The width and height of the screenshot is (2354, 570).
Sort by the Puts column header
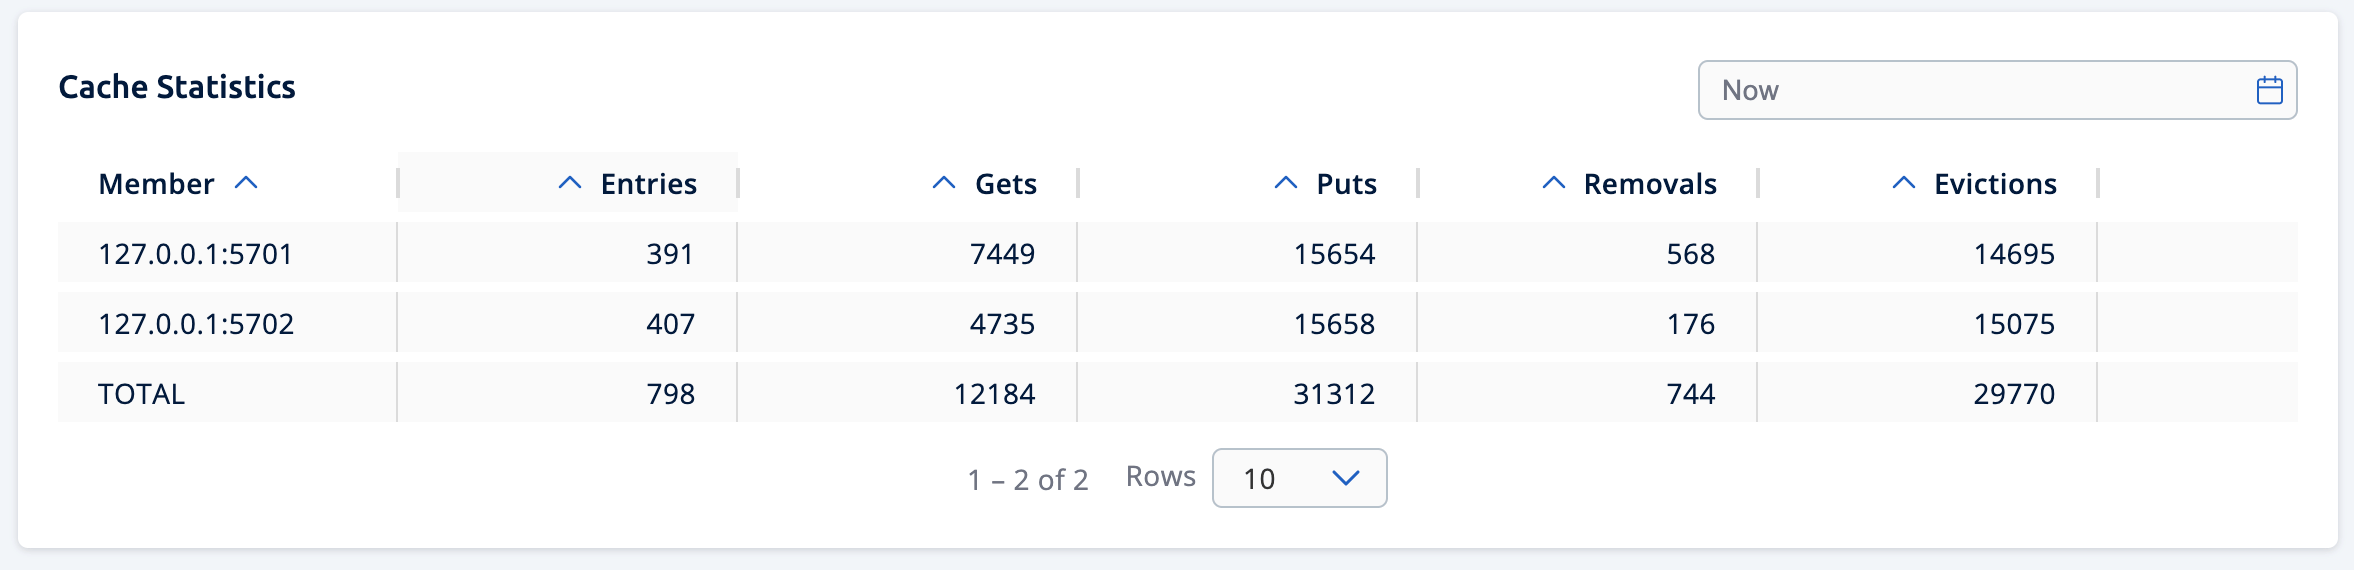[x=1346, y=184]
